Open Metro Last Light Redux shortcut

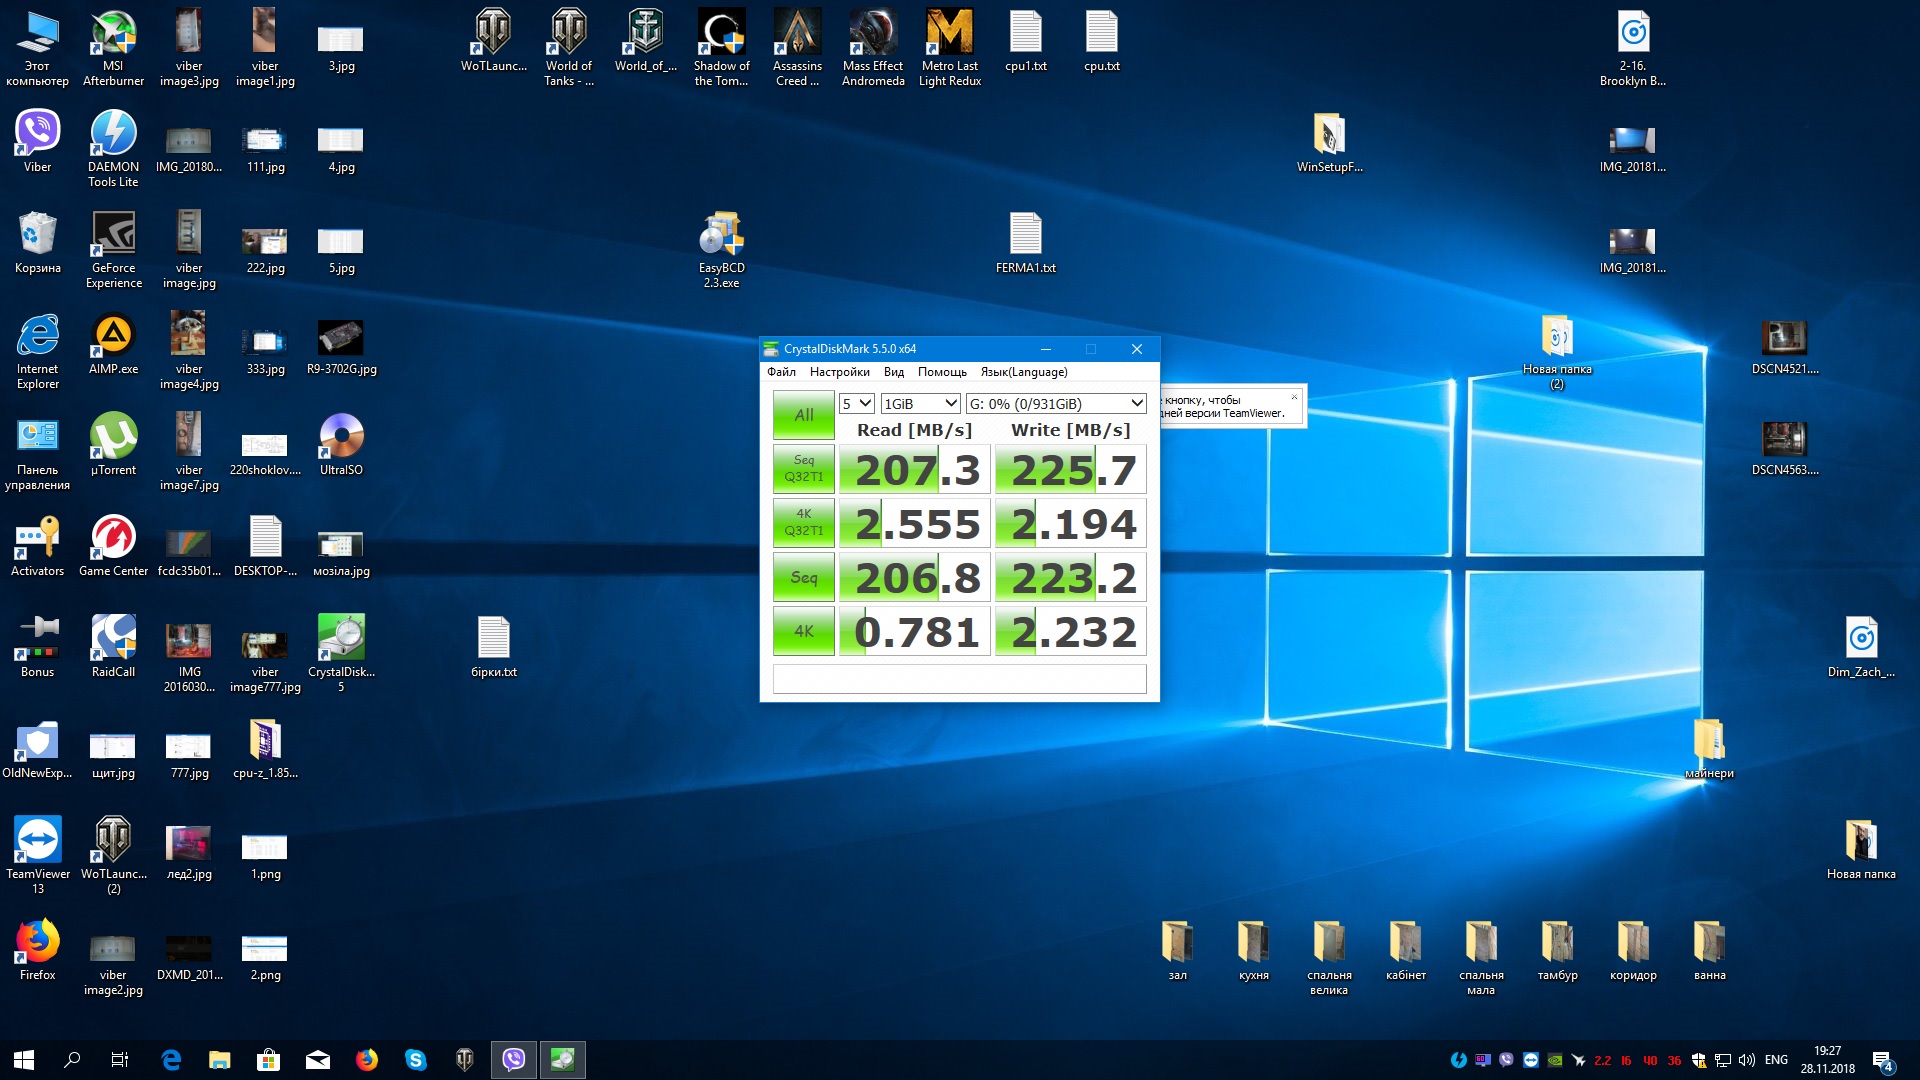949,35
